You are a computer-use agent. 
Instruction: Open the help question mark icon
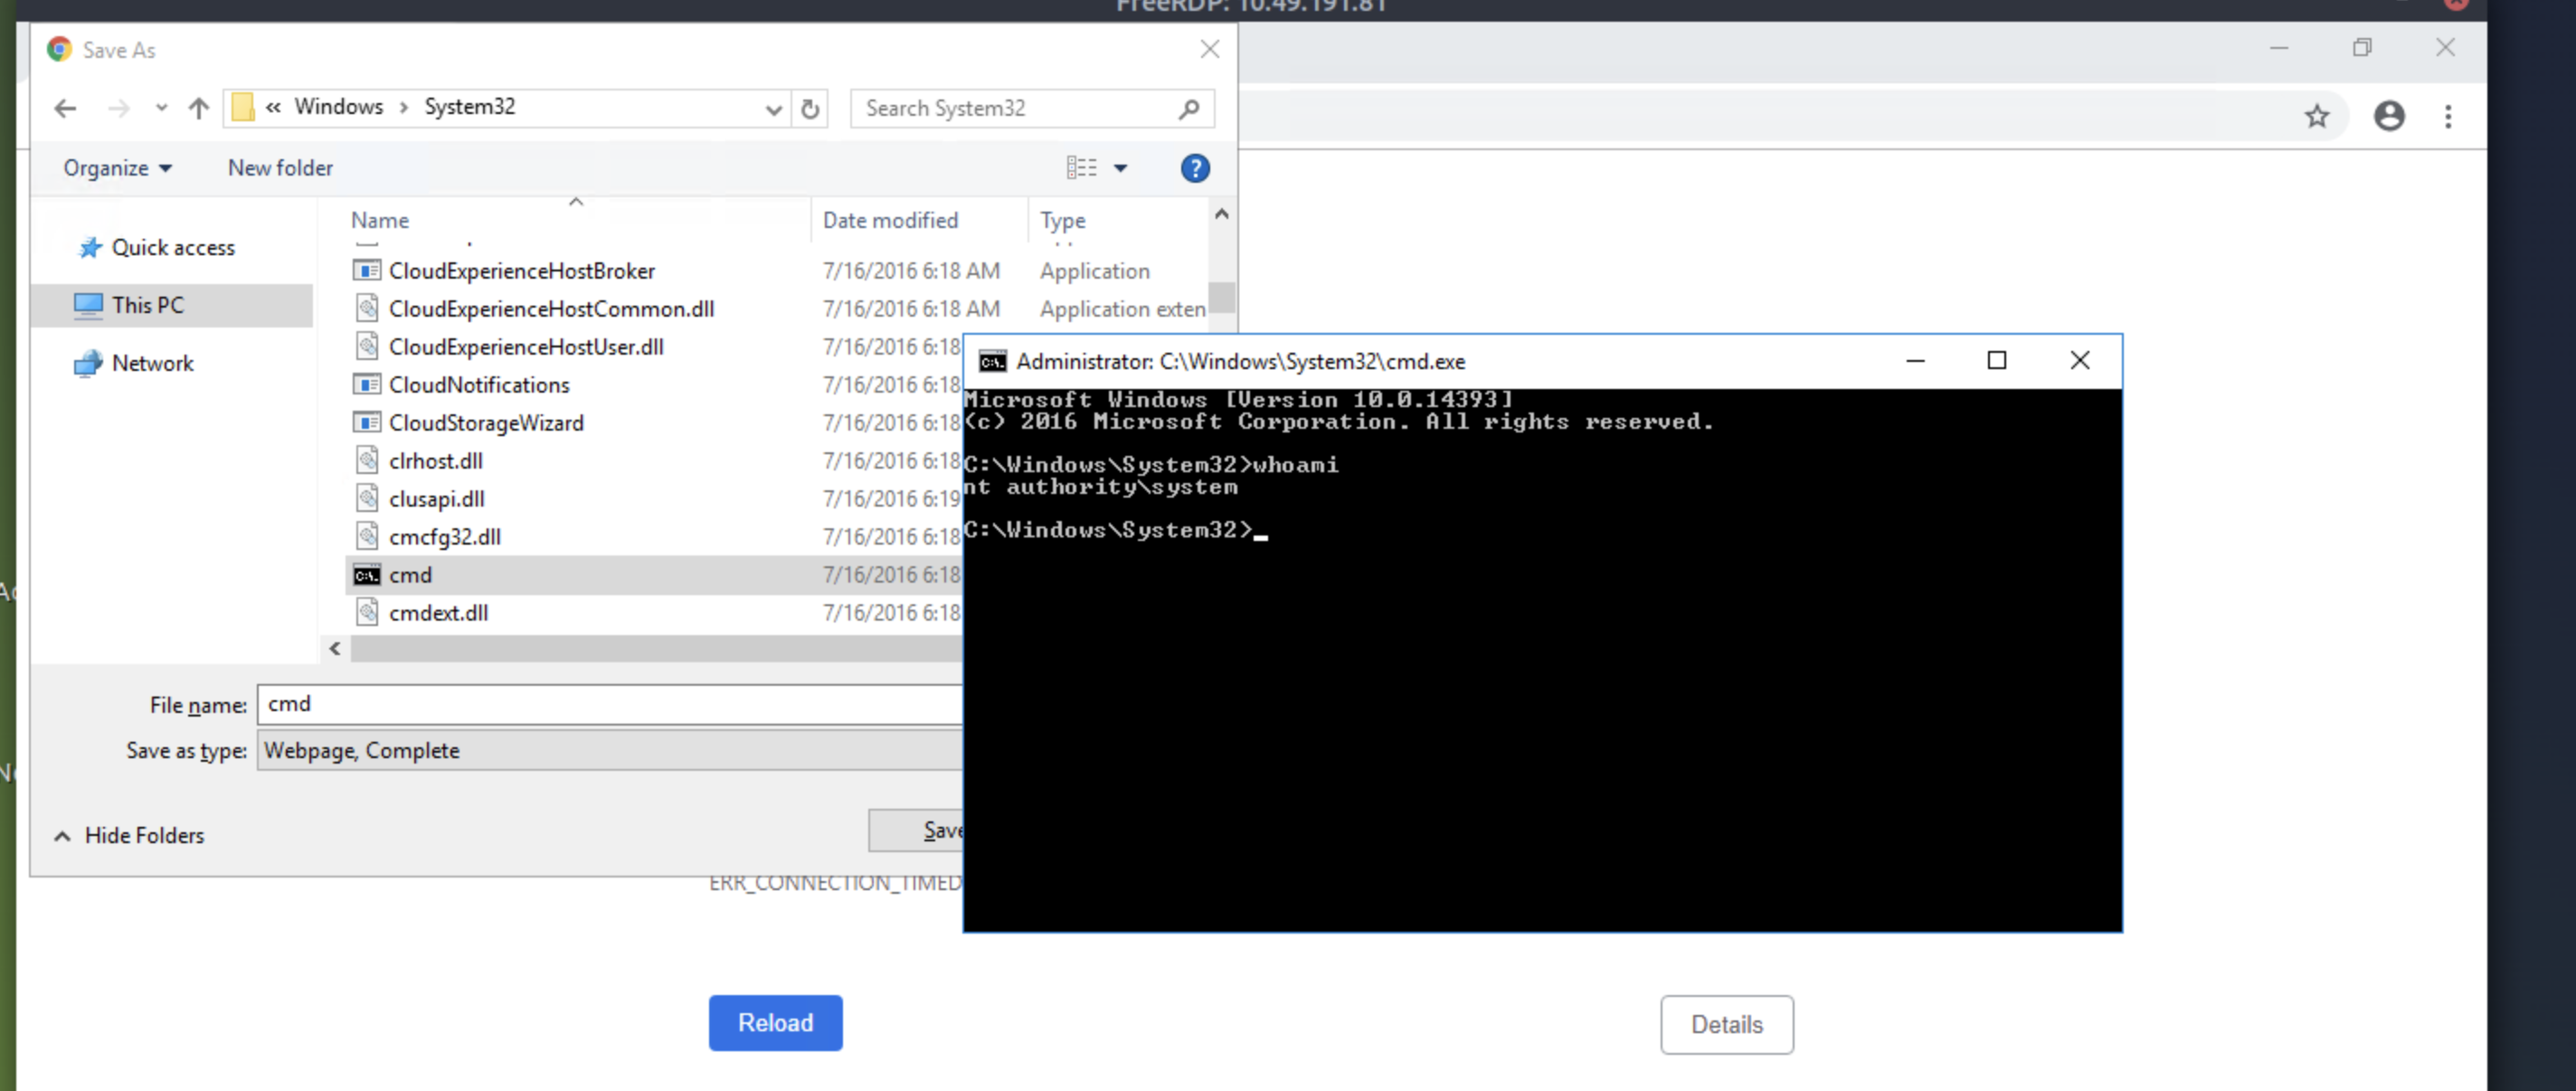point(1194,168)
